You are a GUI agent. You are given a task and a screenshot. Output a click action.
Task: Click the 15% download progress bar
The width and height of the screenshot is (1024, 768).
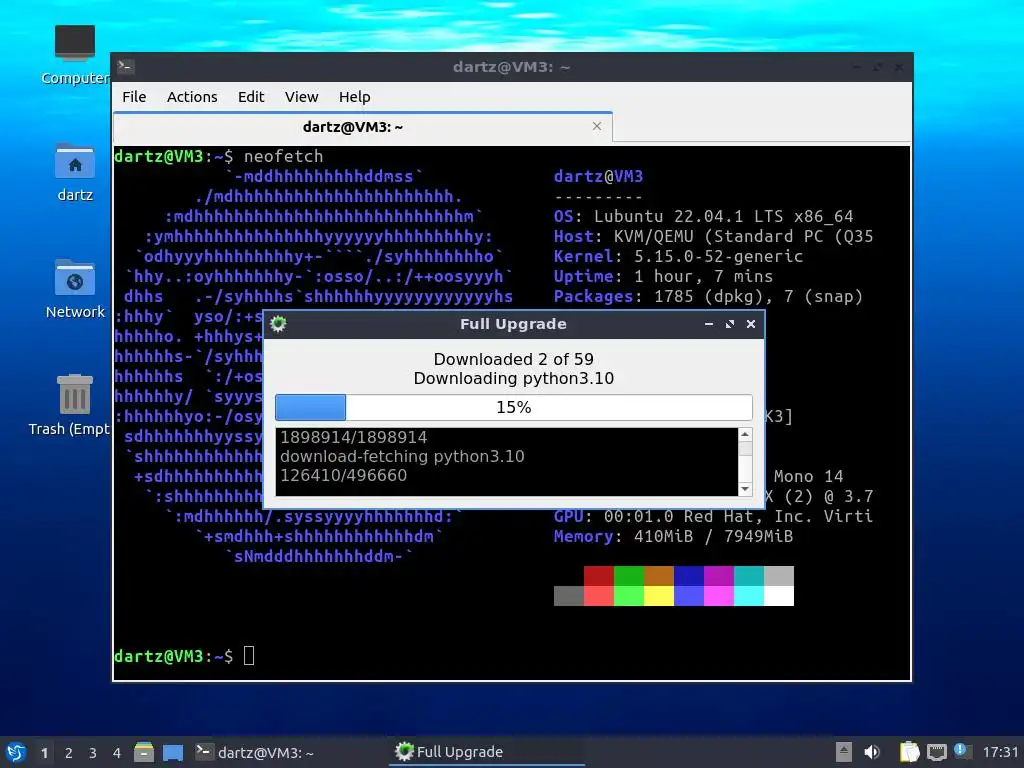pos(513,408)
